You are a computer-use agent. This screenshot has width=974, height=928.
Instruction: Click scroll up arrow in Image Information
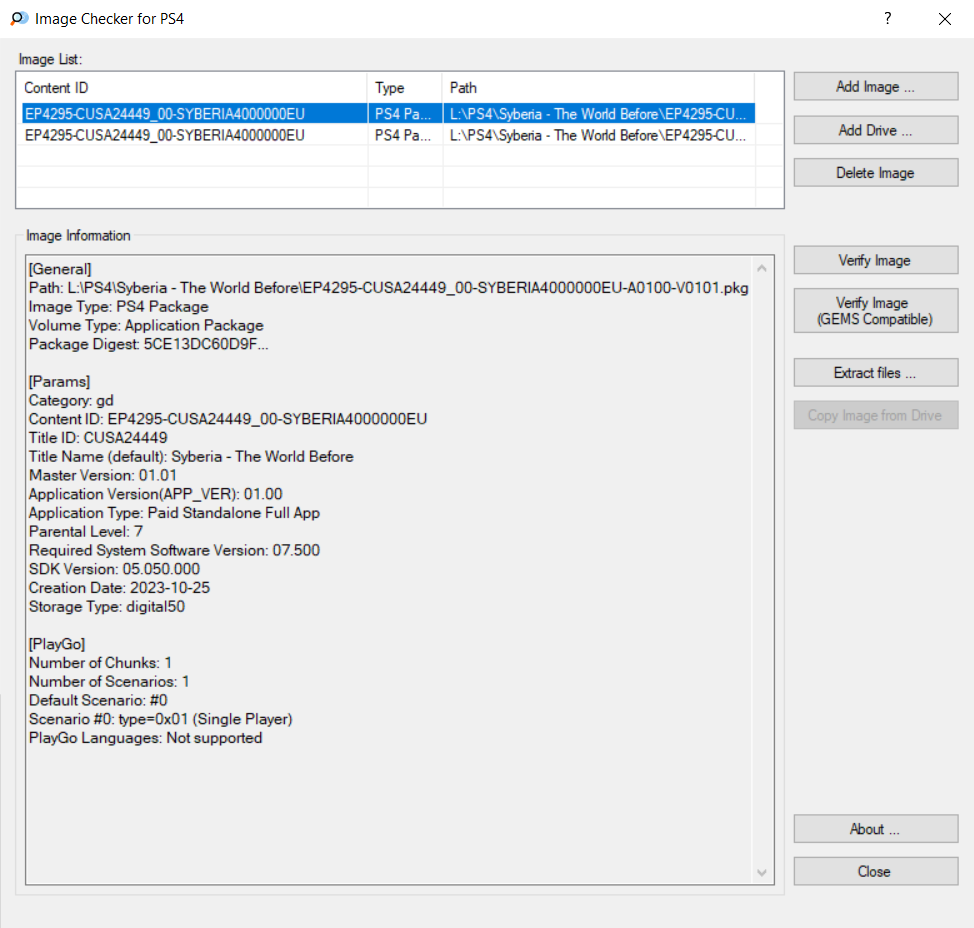point(763,268)
